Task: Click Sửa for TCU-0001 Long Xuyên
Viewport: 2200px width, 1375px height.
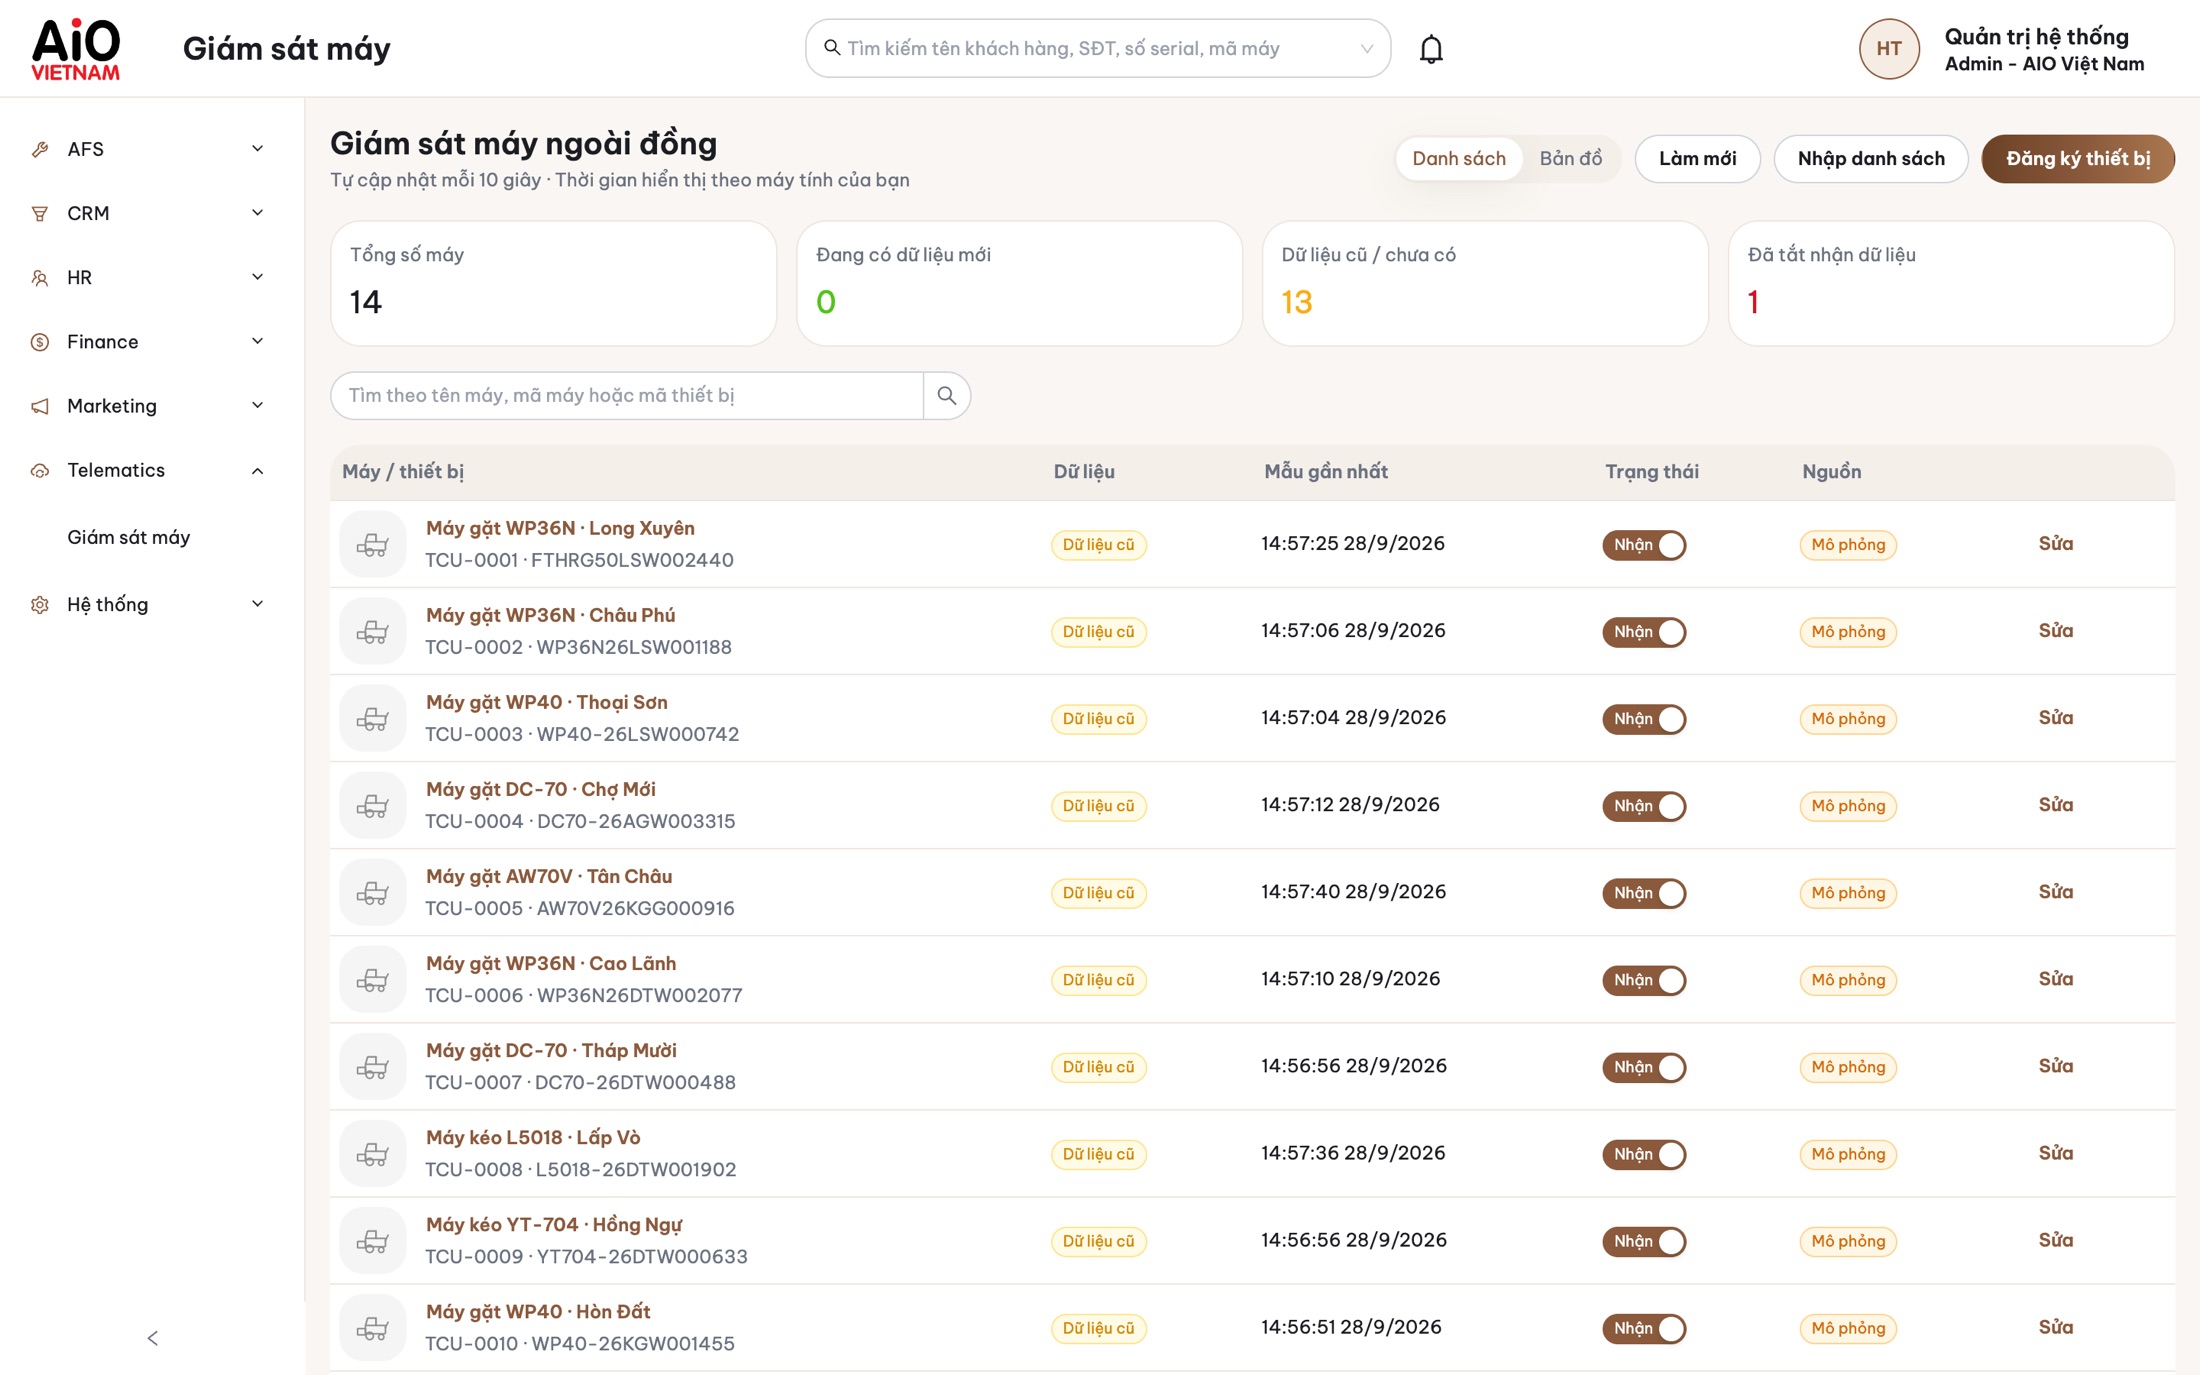Action: click(x=2055, y=544)
